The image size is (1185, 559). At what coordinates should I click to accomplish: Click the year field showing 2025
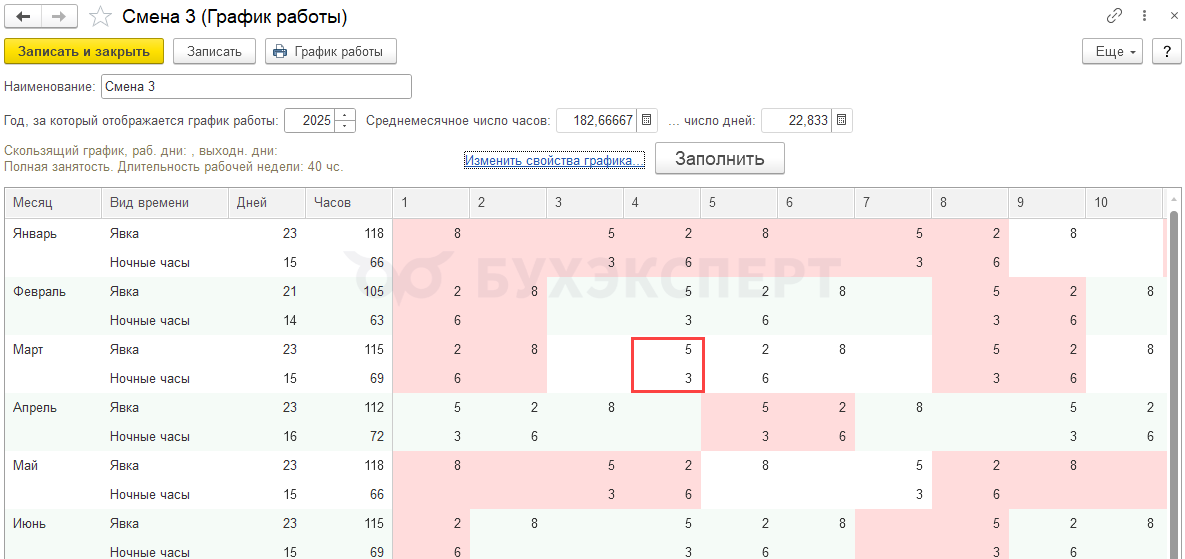pyautogui.click(x=310, y=120)
